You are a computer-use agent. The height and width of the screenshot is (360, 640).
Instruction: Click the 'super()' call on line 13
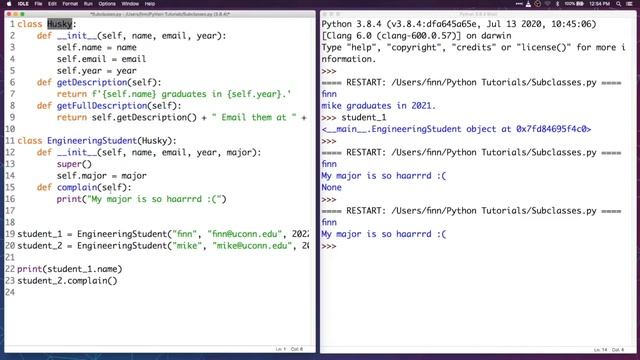[x=74, y=164]
